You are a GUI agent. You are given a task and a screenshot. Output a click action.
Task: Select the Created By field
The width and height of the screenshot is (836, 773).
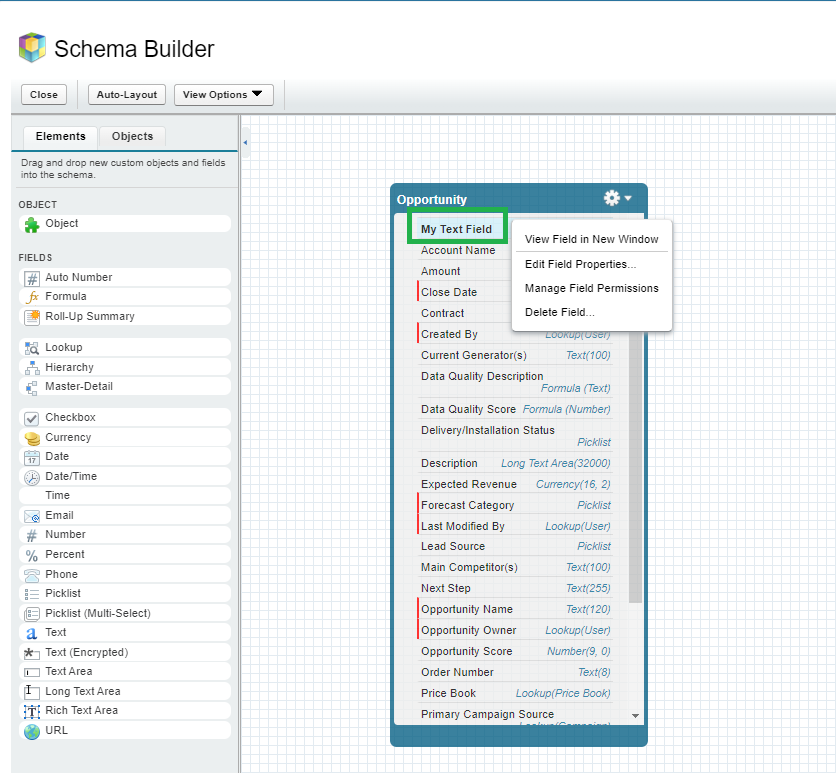(x=515, y=334)
